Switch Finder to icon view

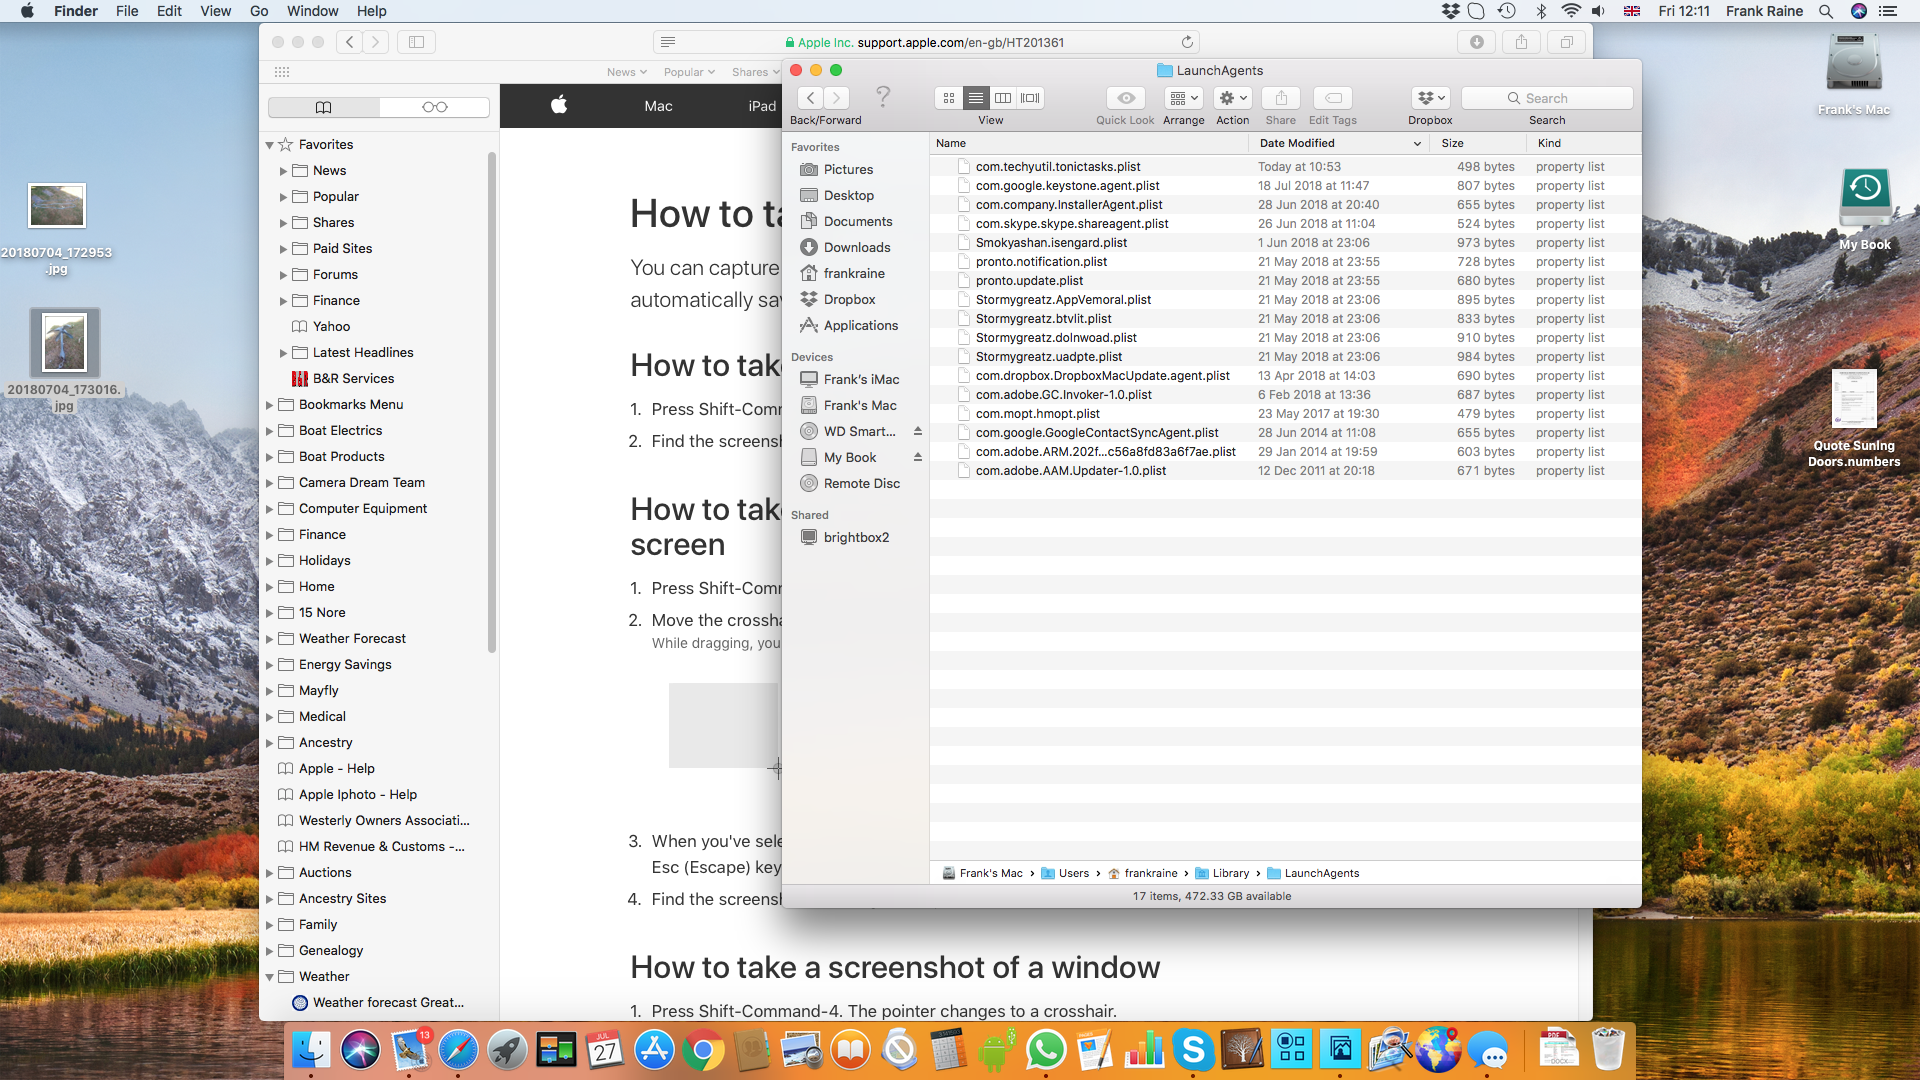click(949, 98)
